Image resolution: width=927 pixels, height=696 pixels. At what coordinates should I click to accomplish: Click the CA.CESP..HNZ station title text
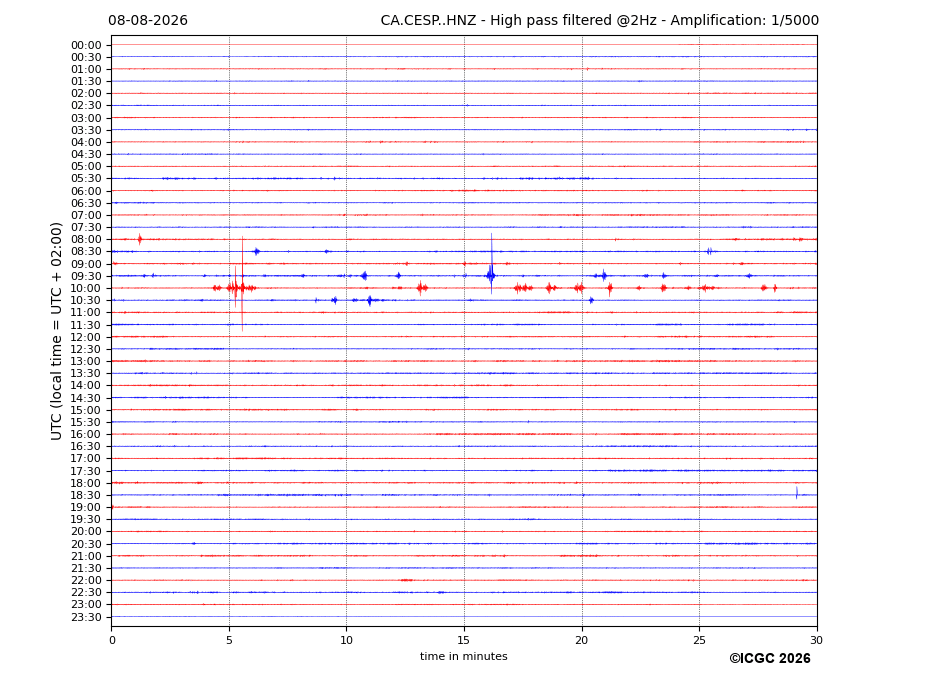[x=428, y=21]
